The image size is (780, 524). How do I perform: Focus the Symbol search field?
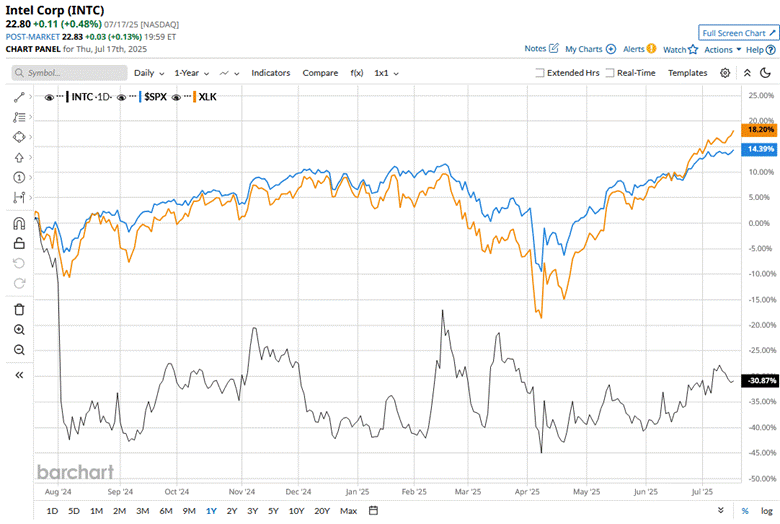pos(69,73)
